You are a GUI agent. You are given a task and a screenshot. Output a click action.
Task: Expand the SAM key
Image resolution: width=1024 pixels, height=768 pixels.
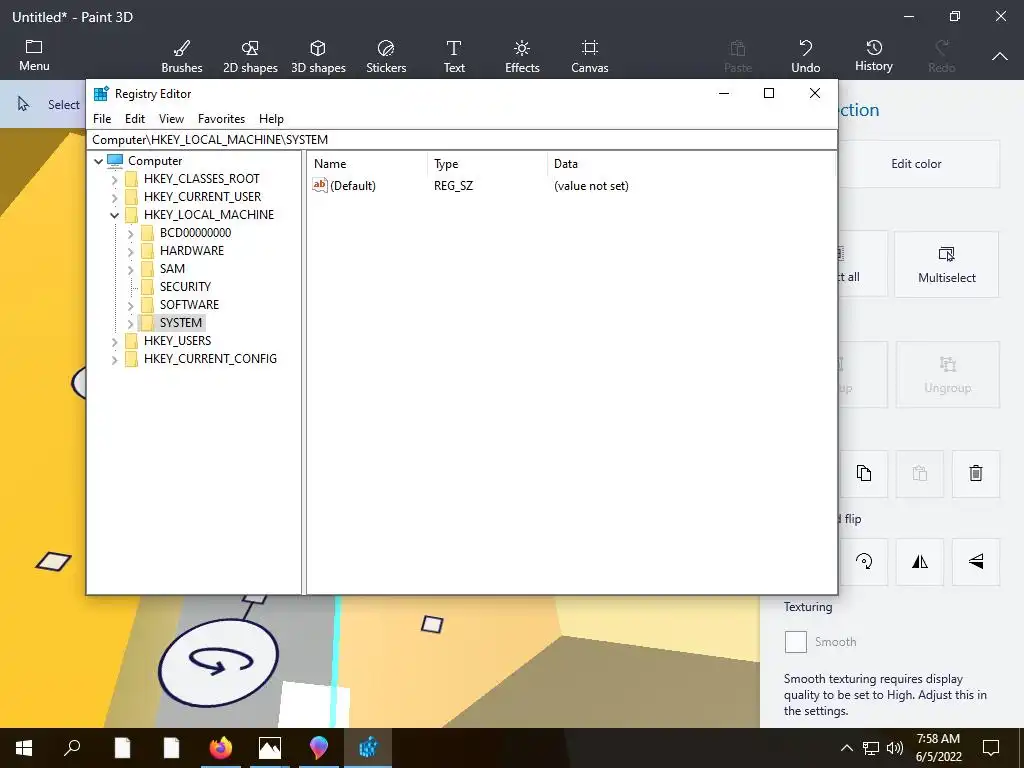coord(131,269)
